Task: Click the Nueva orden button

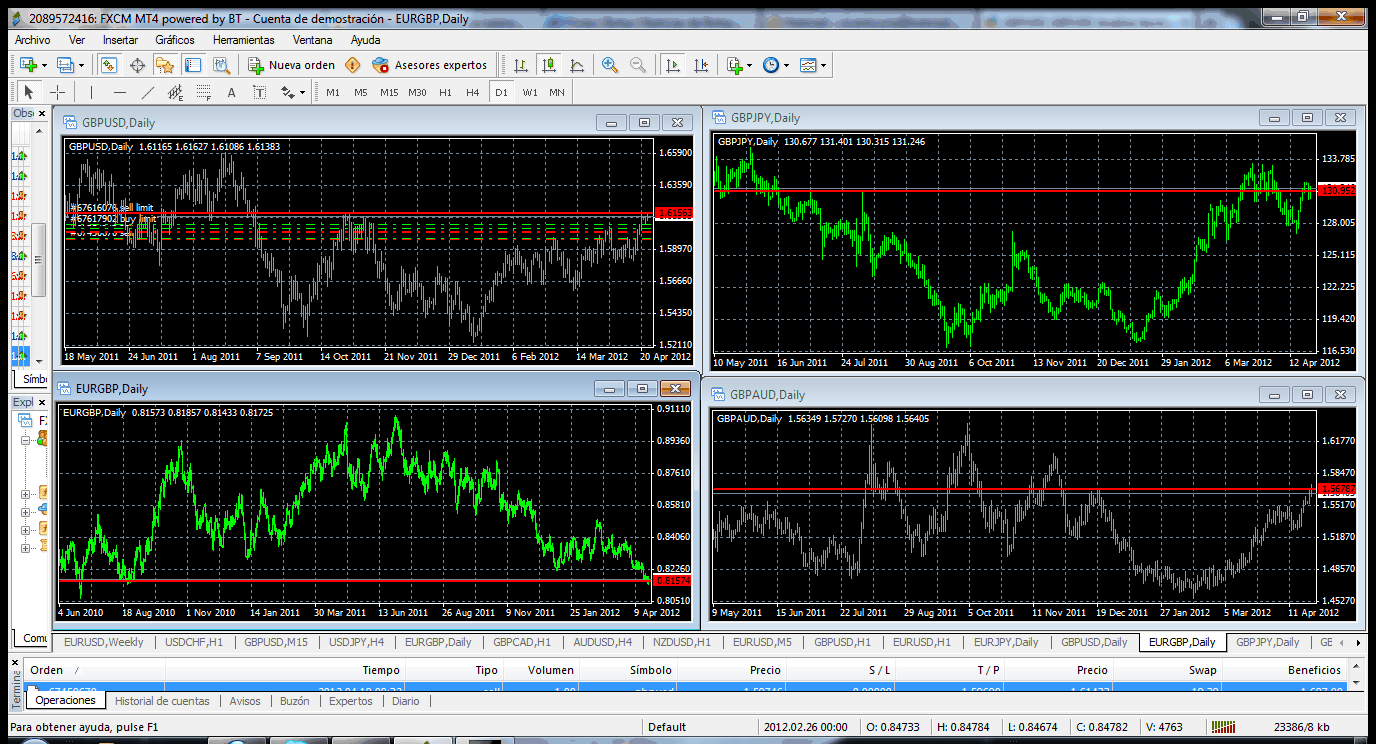Action: coord(292,65)
